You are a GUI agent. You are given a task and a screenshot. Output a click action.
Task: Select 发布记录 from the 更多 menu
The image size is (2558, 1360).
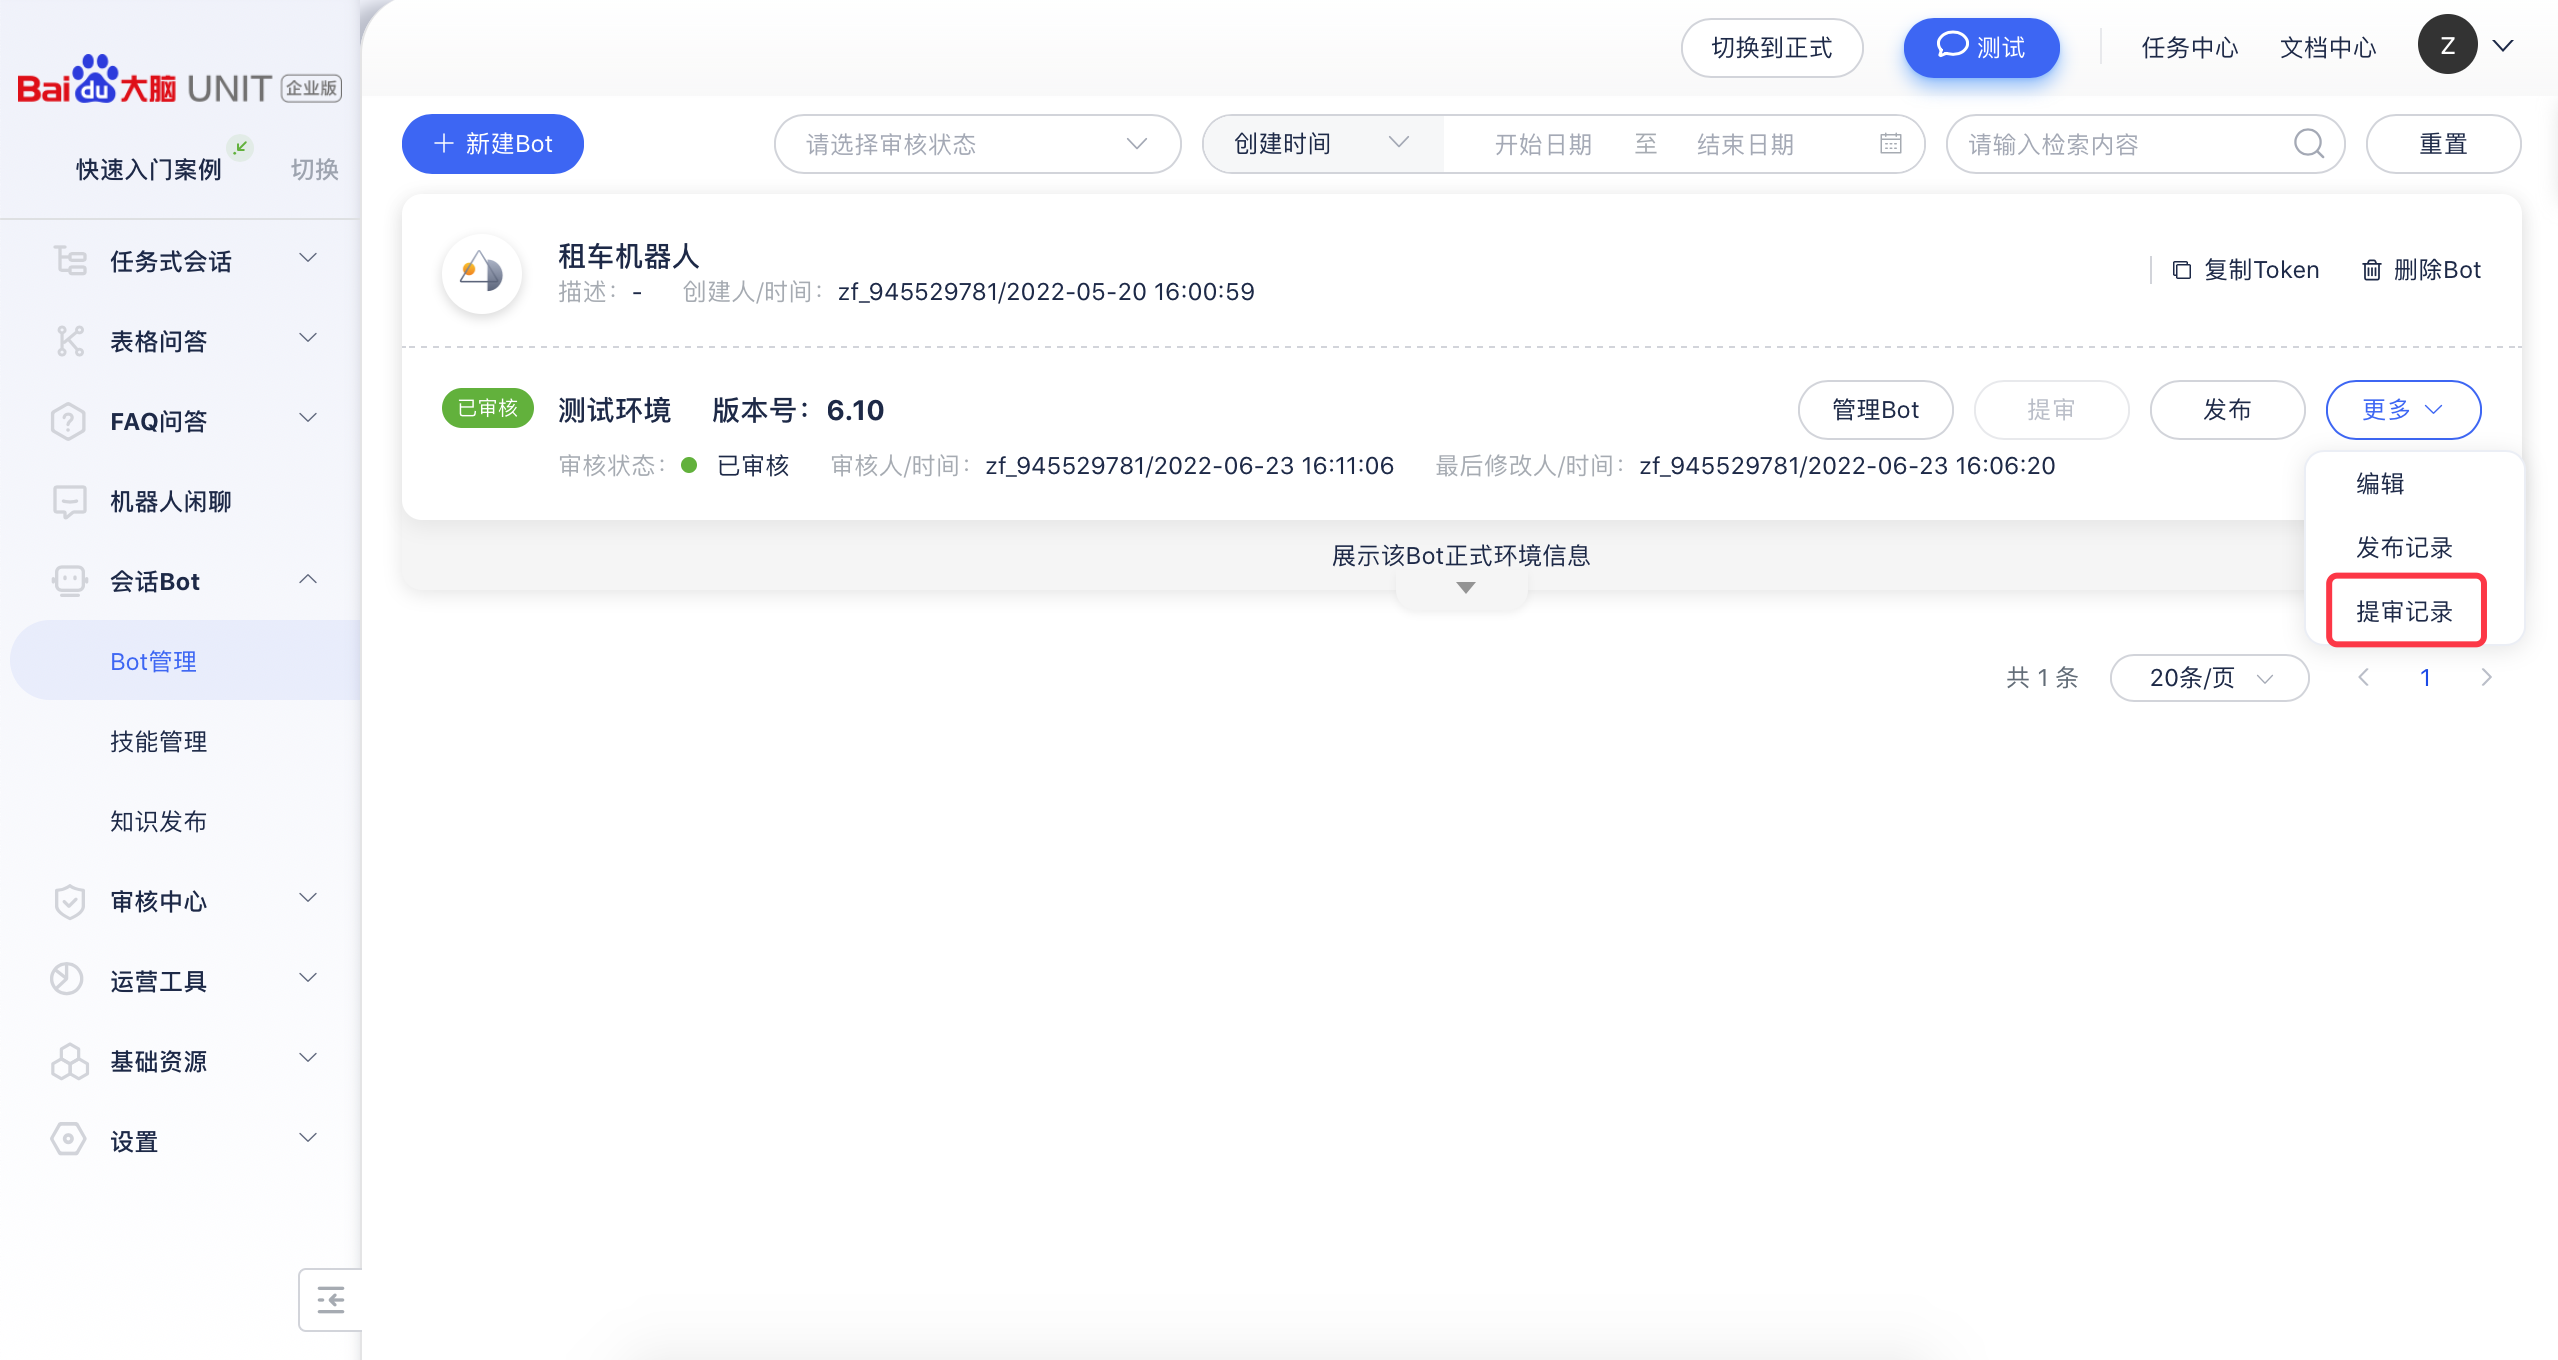point(2404,548)
